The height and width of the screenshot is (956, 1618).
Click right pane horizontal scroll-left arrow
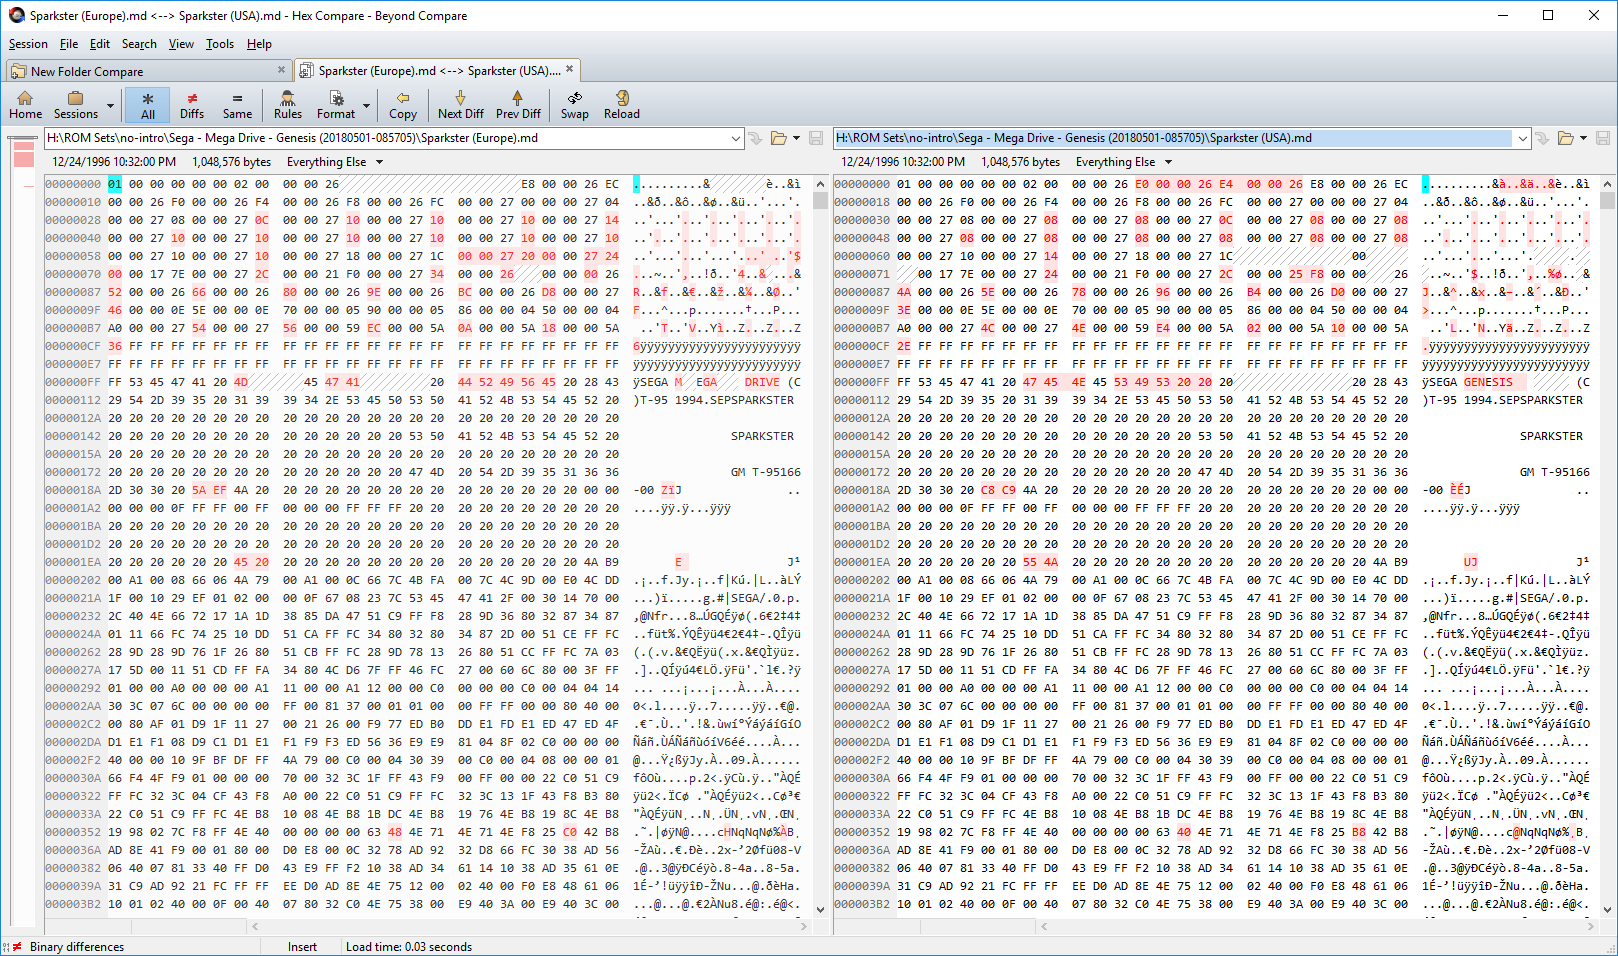tap(1044, 926)
